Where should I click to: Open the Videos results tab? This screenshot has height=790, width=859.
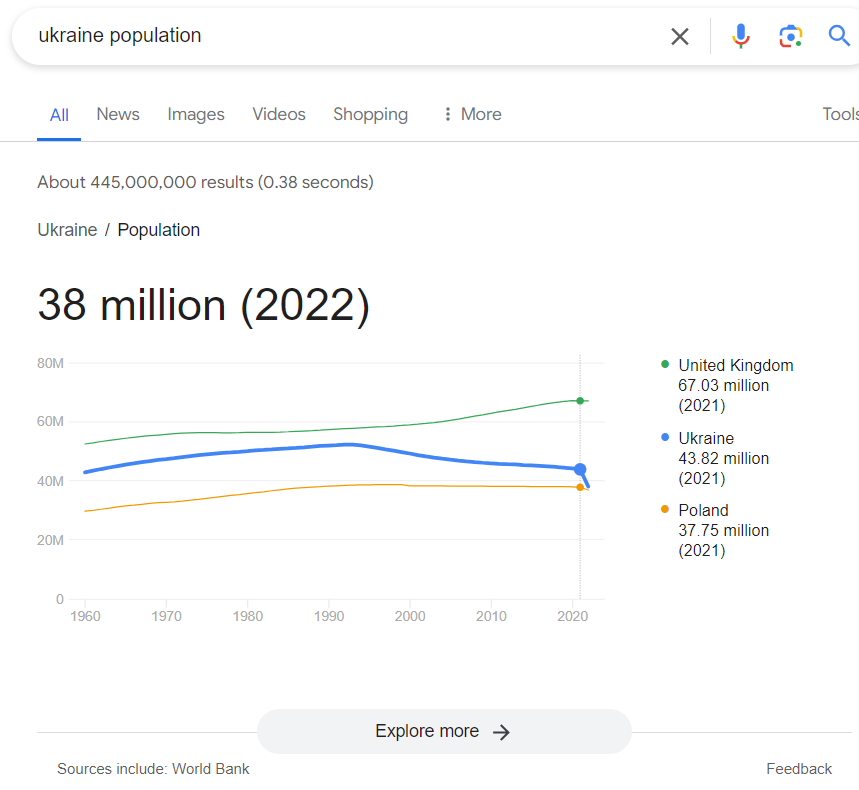(x=279, y=114)
